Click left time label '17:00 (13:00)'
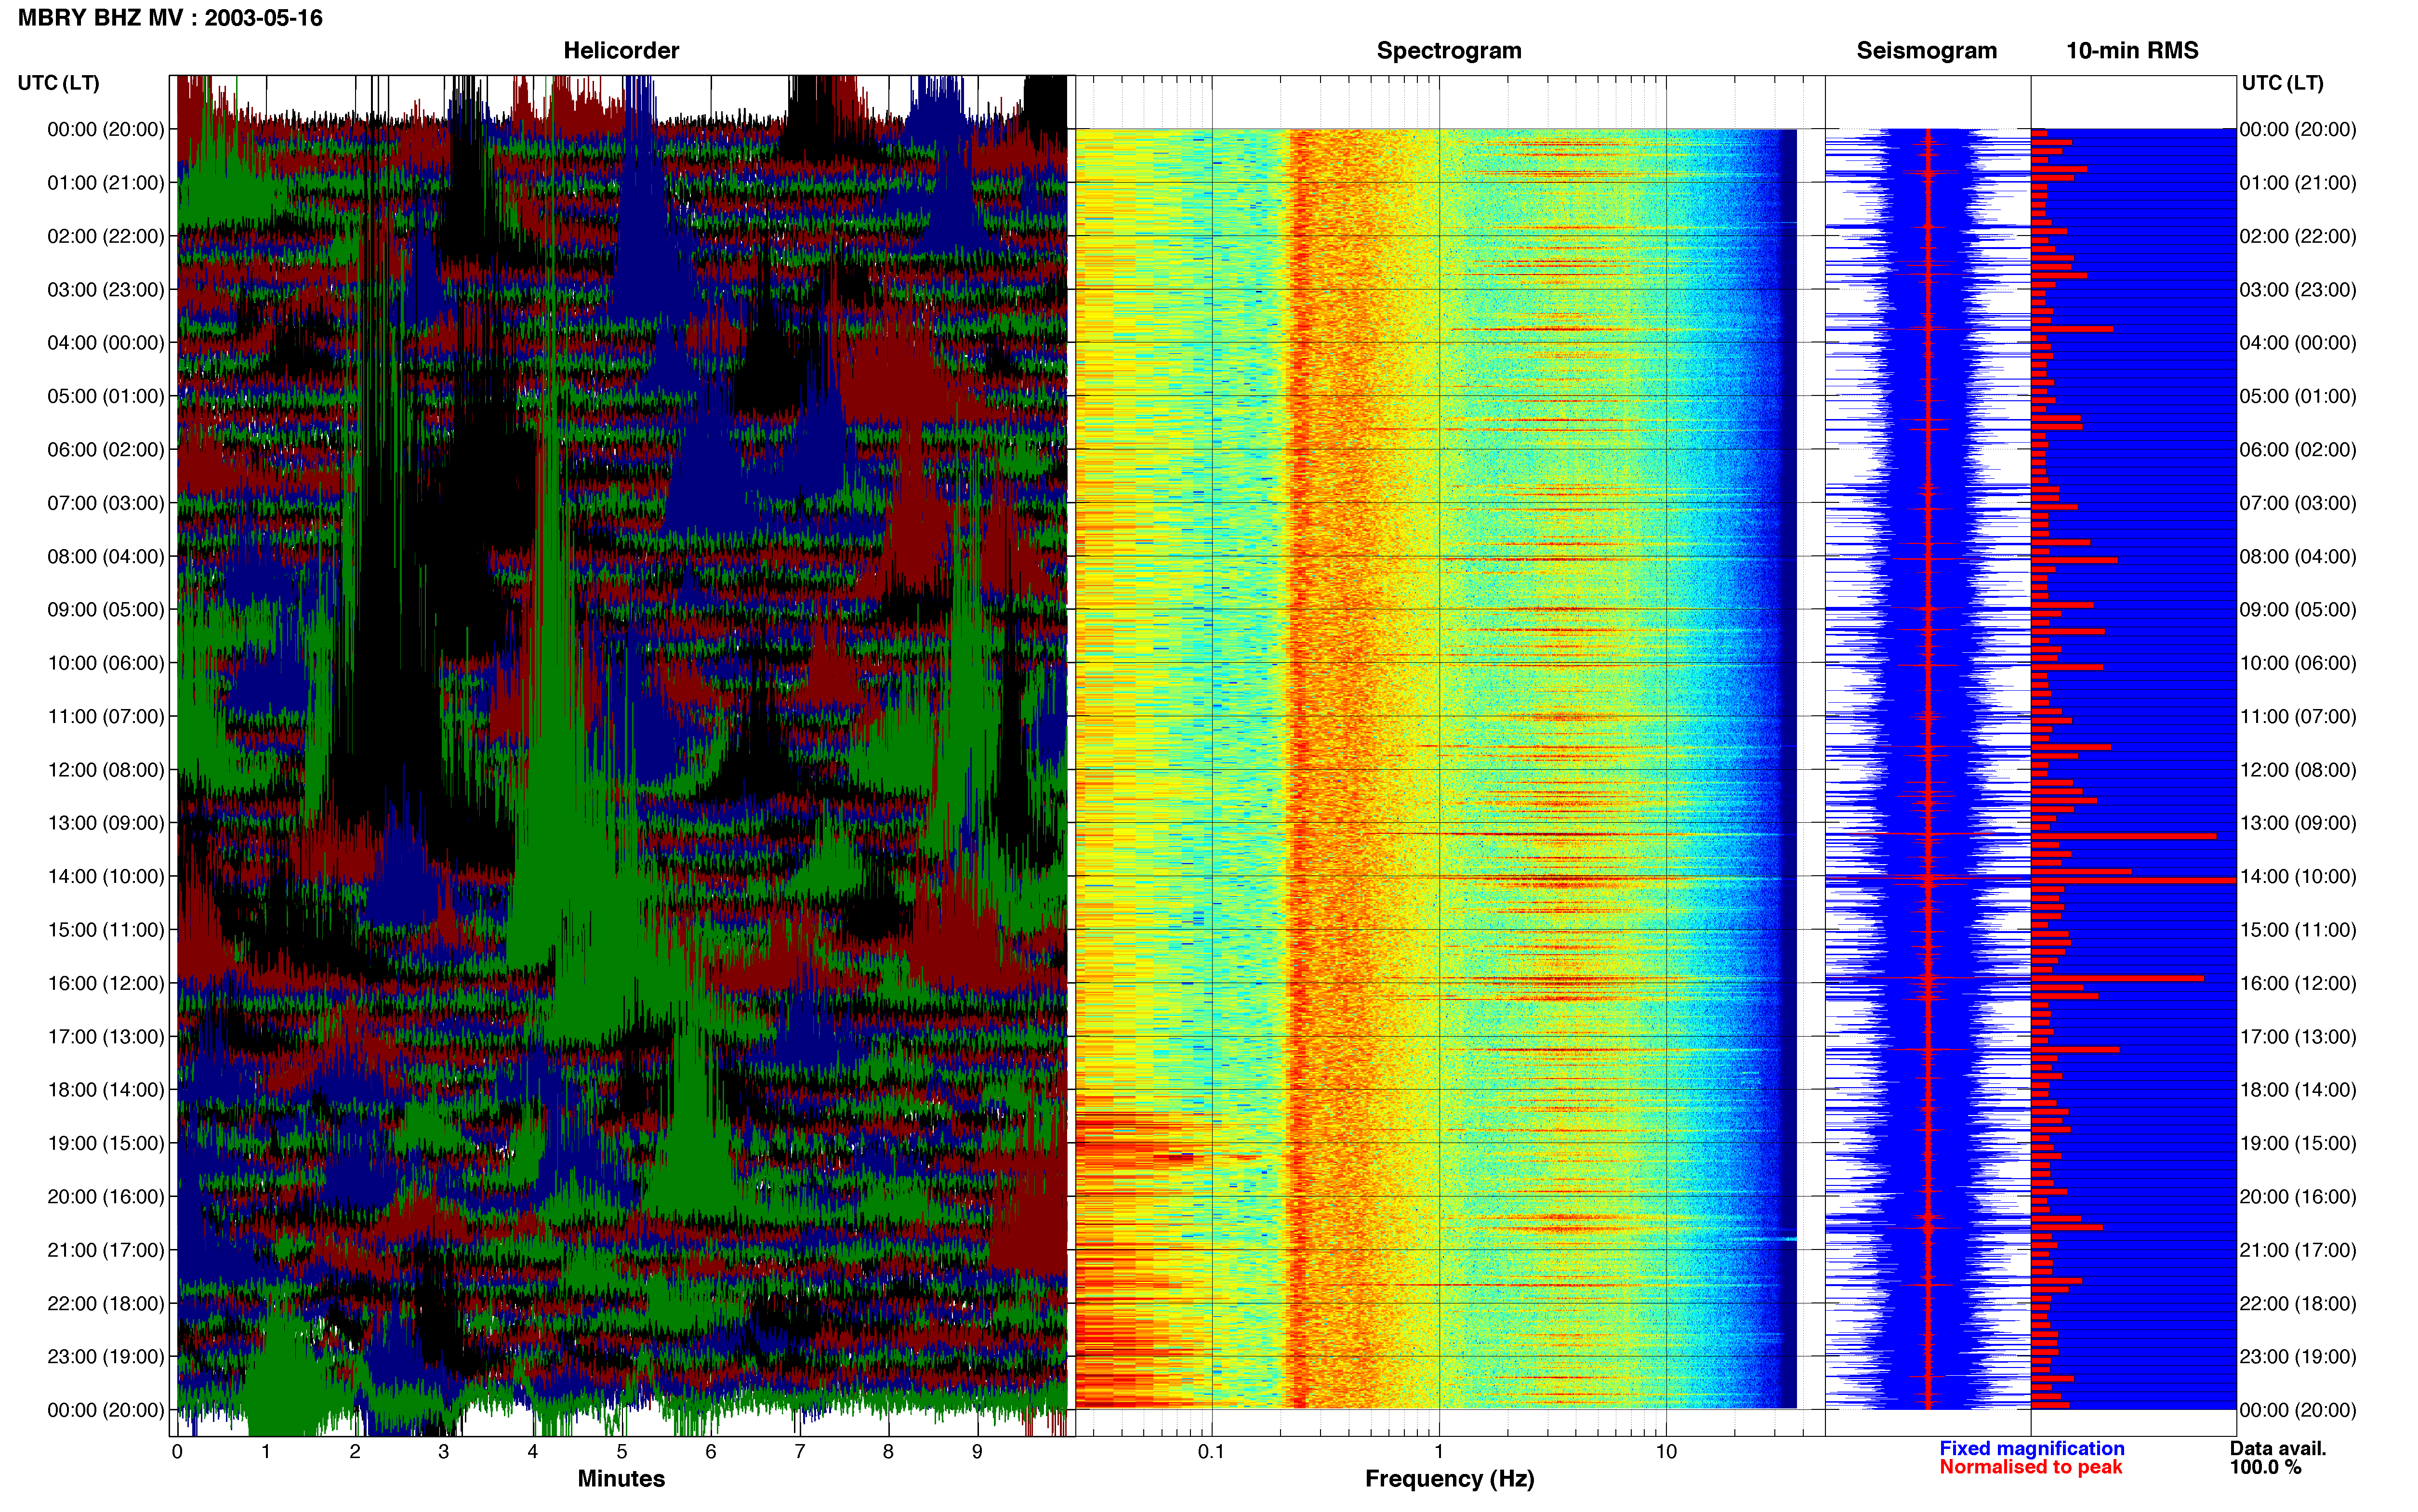The width and height of the screenshot is (2418, 1512). [106, 1037]
